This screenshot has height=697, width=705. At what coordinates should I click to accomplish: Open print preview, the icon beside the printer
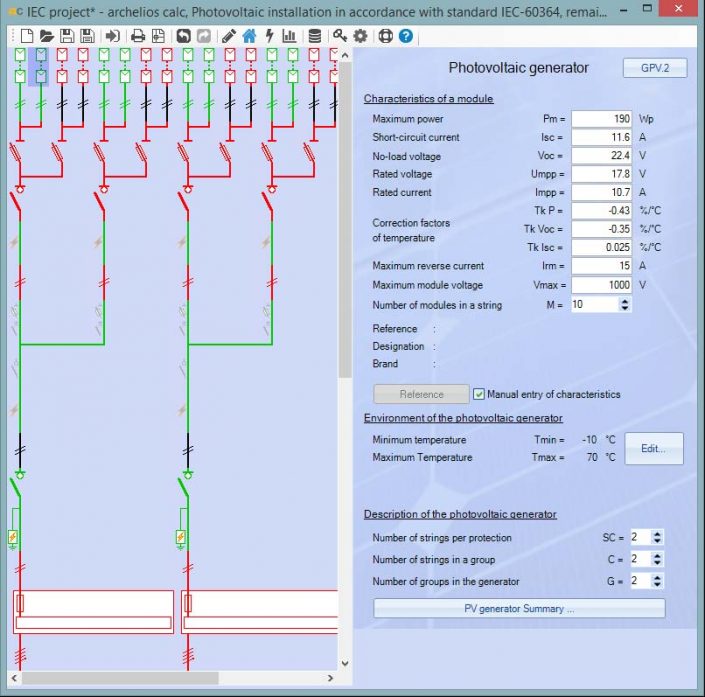158,36
